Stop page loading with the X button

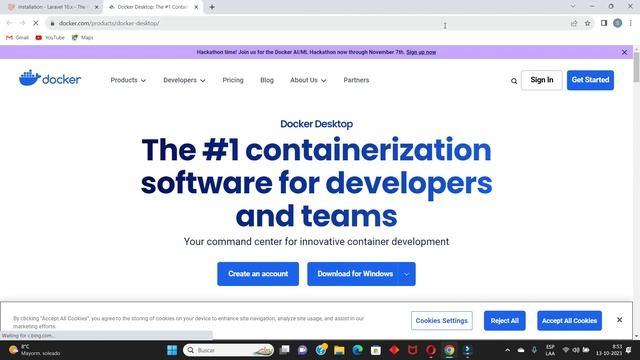point(36,23)
